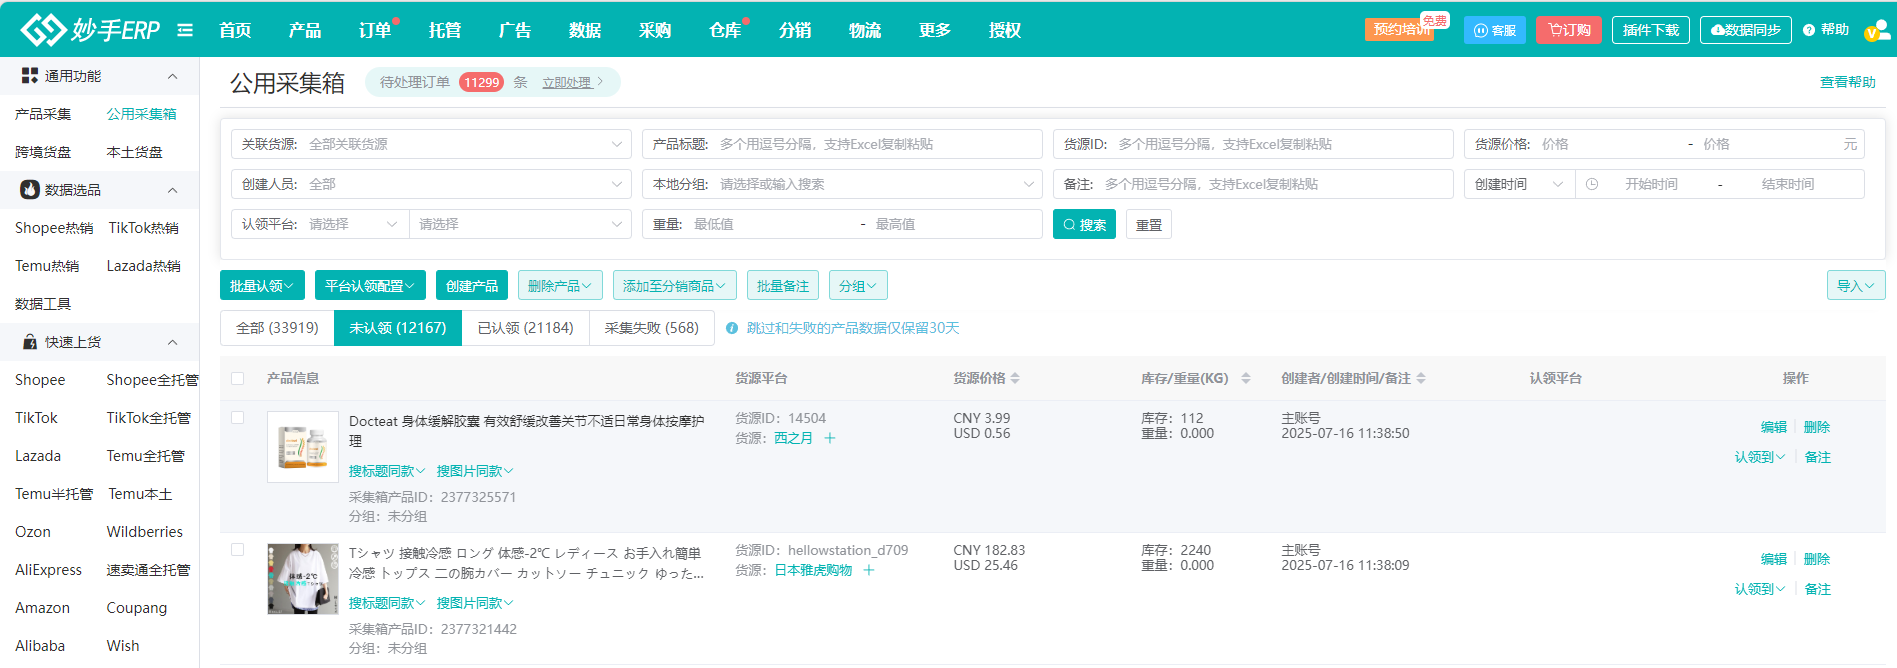Check the Docteat product row checkbox
Viewport: 1897px width, 668px height.
coord(238,418)
